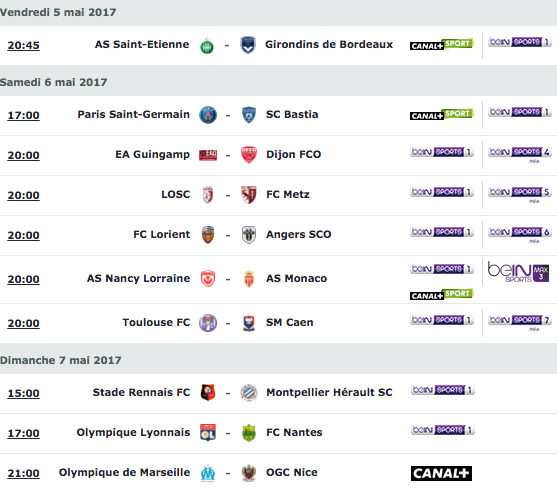
Task: Select the Toulouse FC team name
Action: [156, 322]
